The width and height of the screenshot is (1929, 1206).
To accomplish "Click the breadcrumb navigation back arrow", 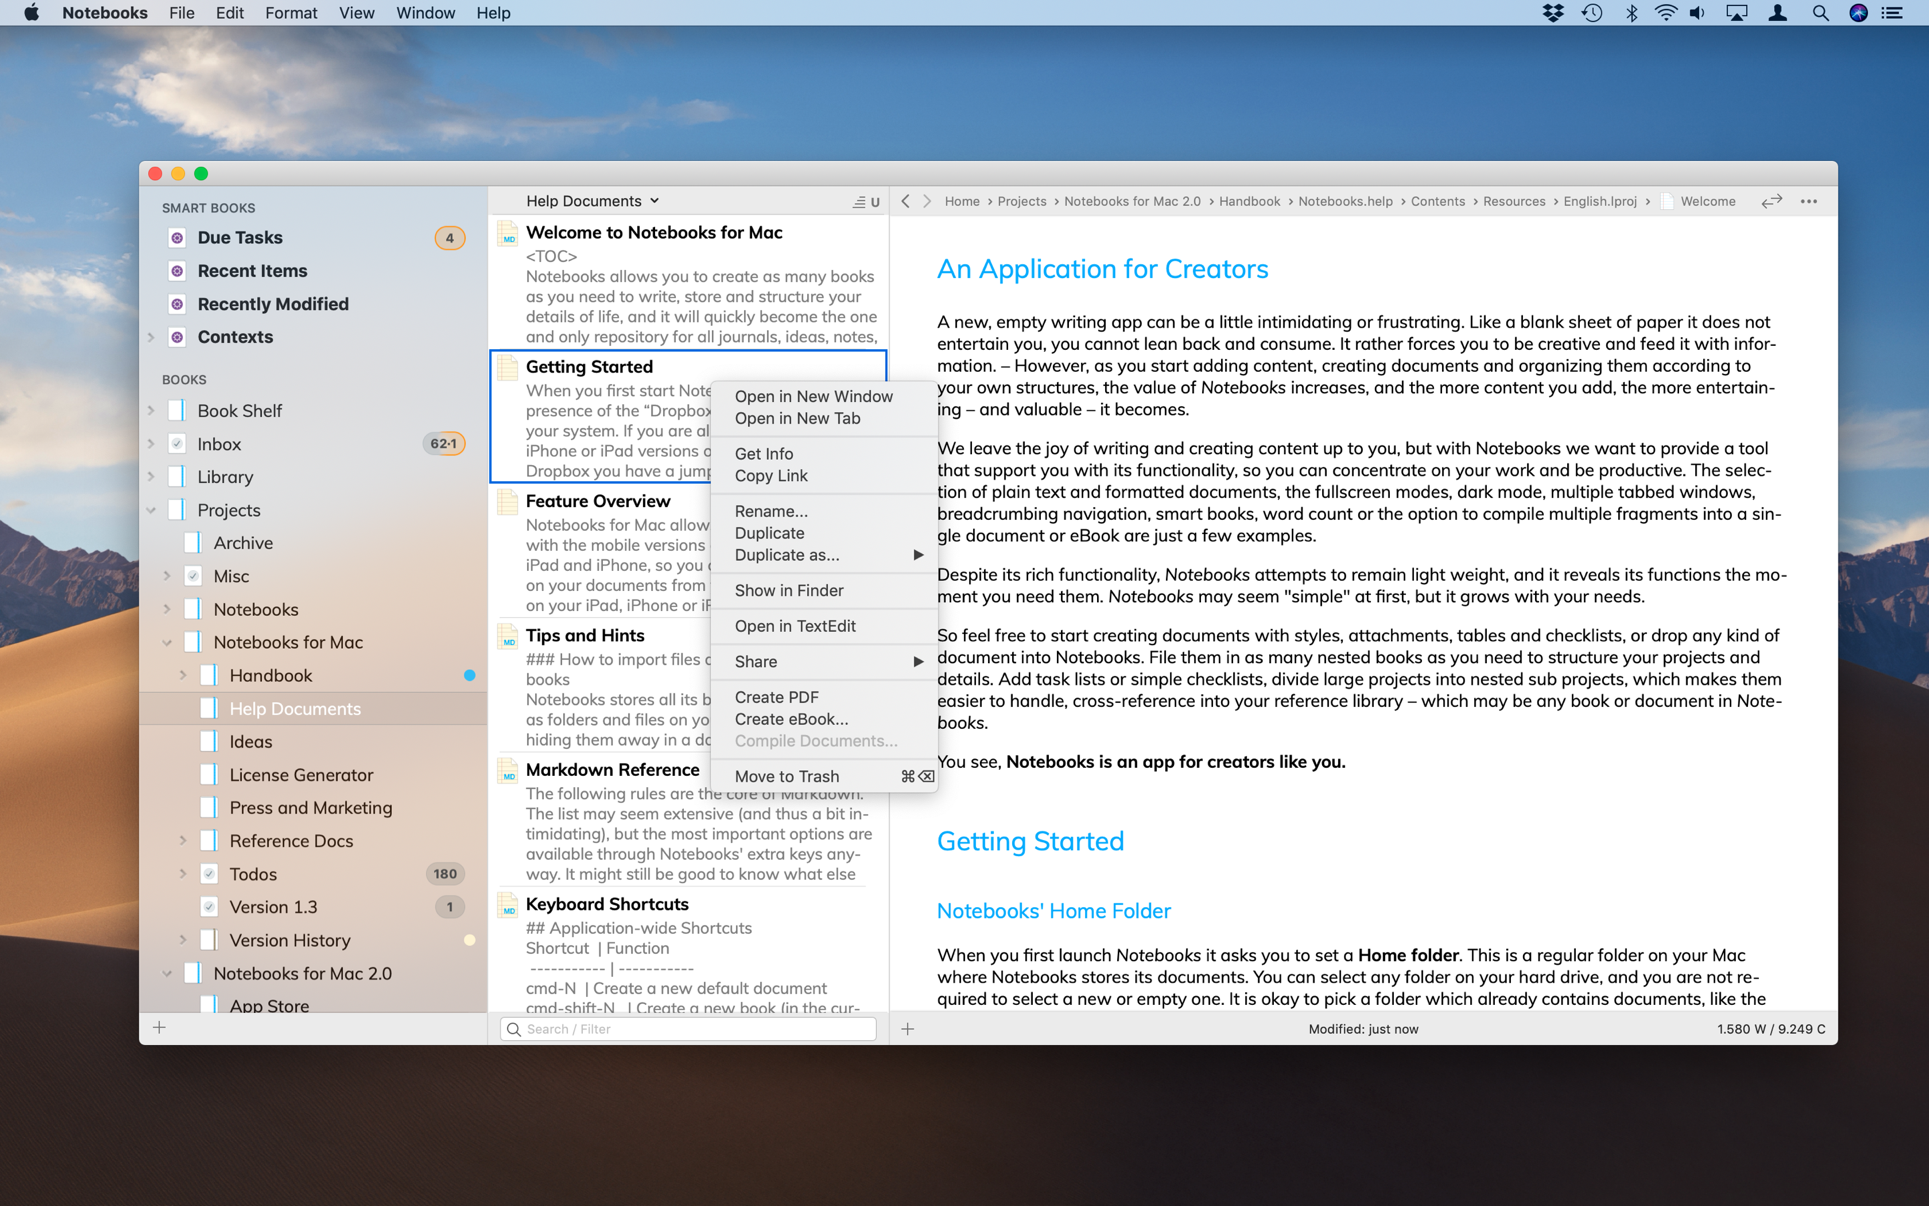I will [905, 200].
